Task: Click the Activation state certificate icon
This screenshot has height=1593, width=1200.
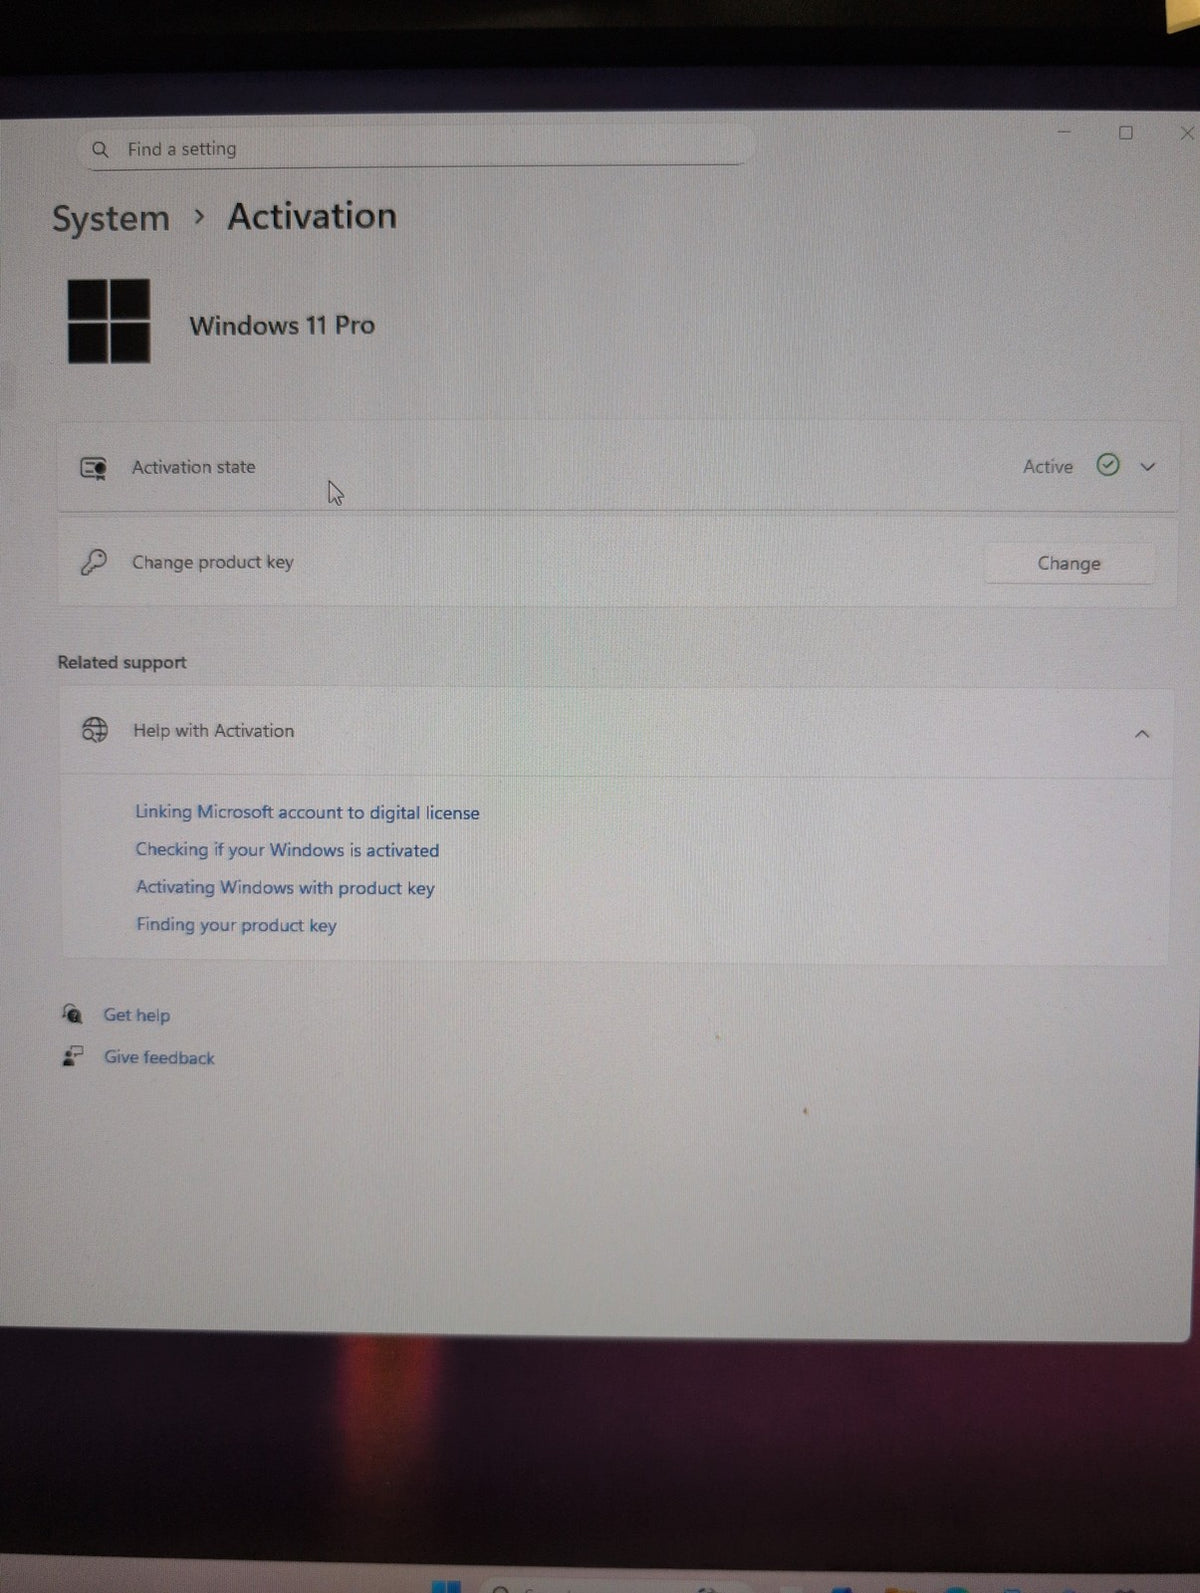Action: pos(94,468)
